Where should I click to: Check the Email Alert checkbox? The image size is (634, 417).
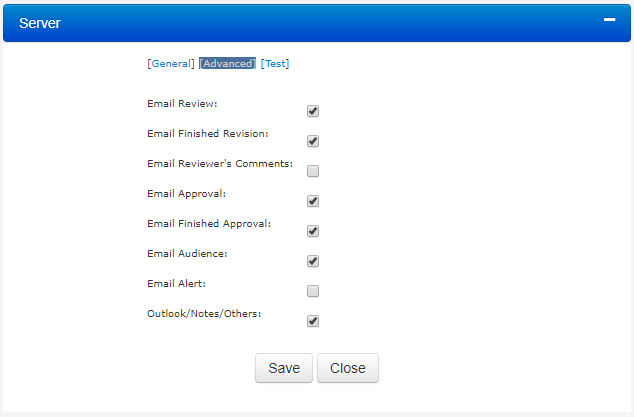313,291
